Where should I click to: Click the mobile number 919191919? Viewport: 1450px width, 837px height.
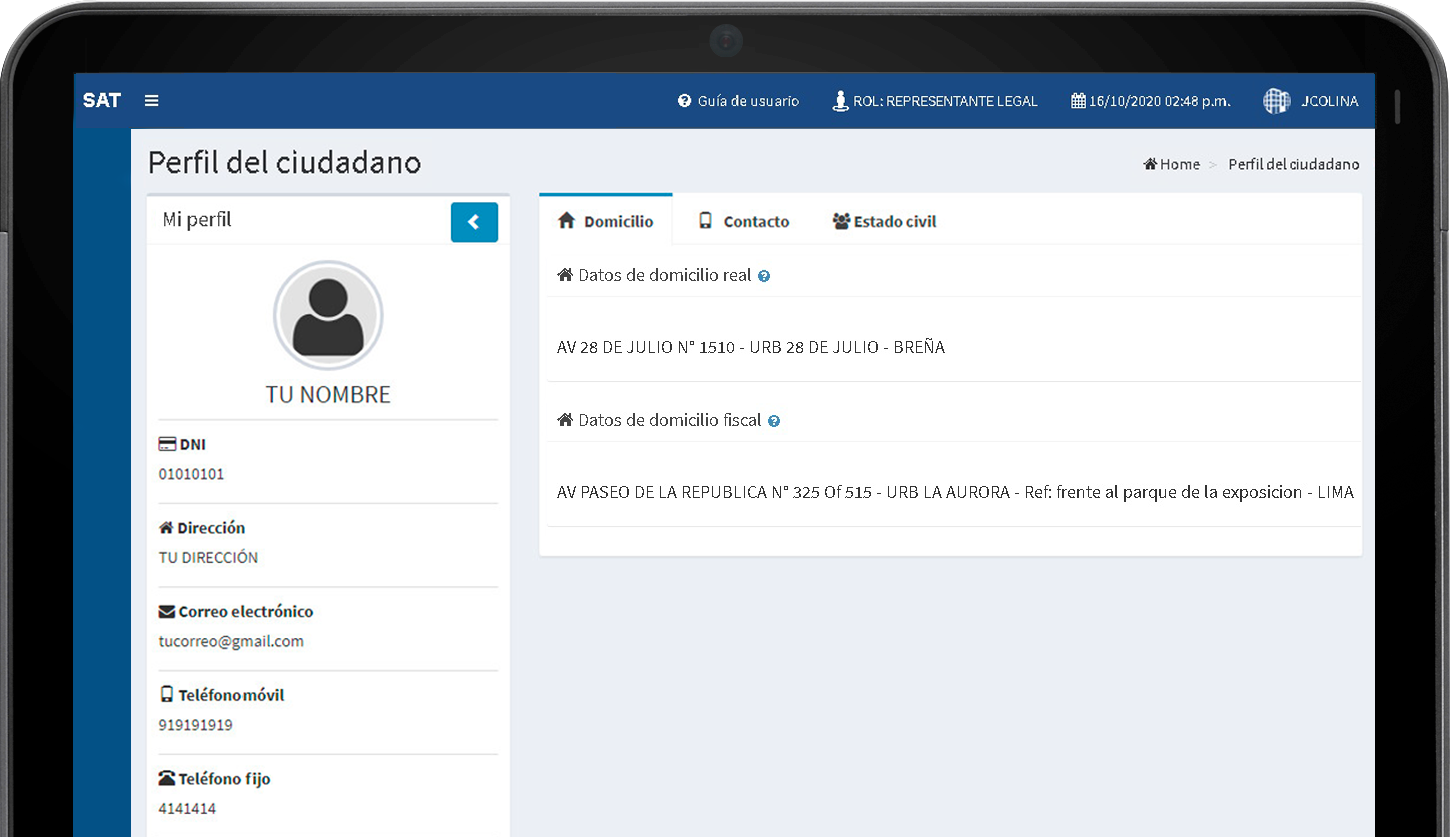point(196,725)
